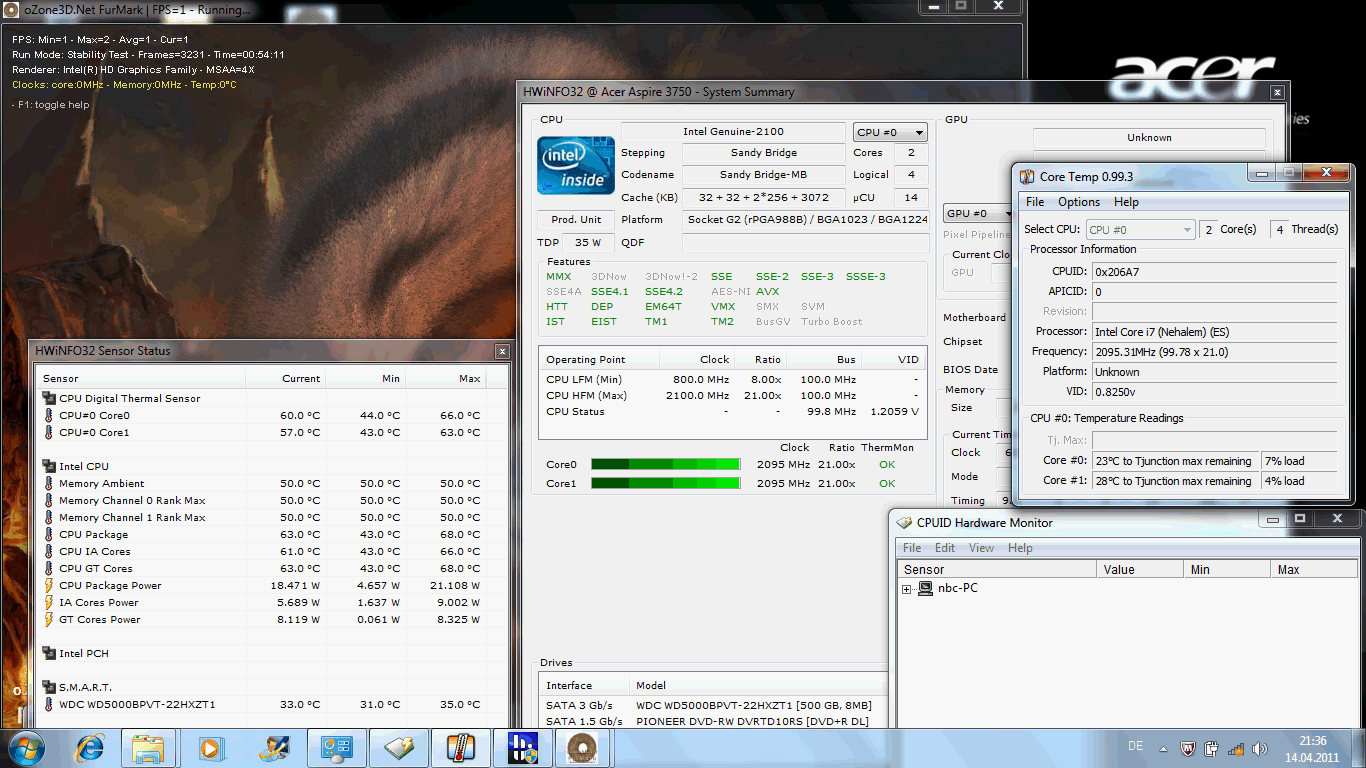Expand the nbc-PC tree node
1366x768 pixels.
pos(907,589)
